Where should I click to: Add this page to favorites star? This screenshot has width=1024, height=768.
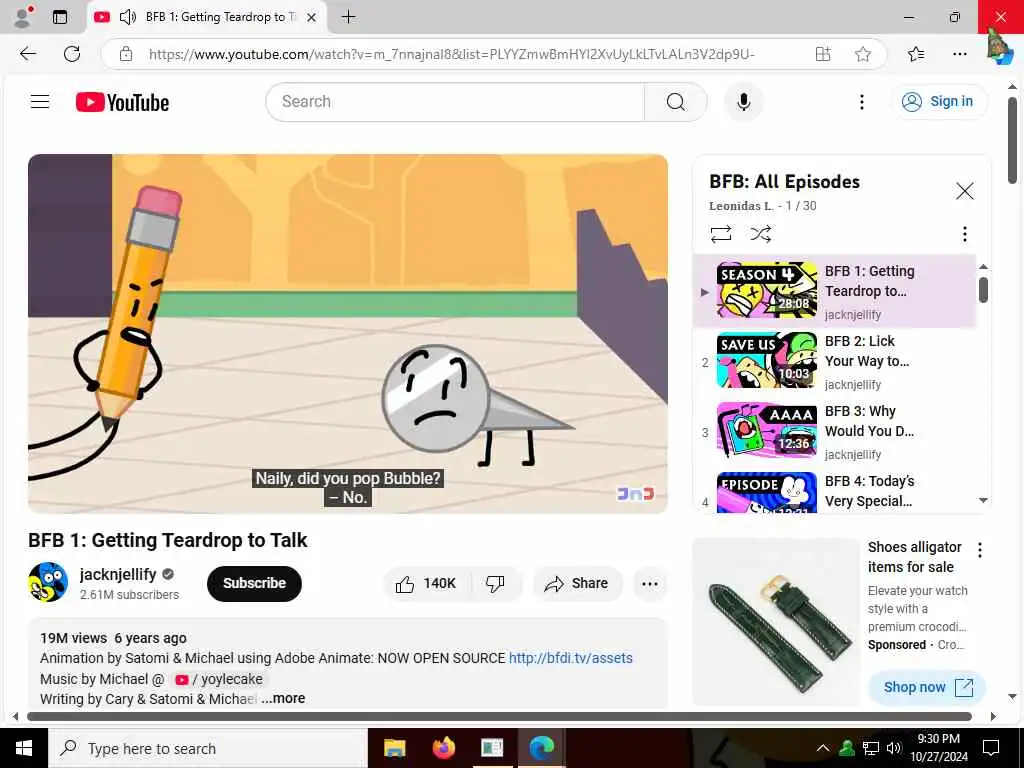863,54
